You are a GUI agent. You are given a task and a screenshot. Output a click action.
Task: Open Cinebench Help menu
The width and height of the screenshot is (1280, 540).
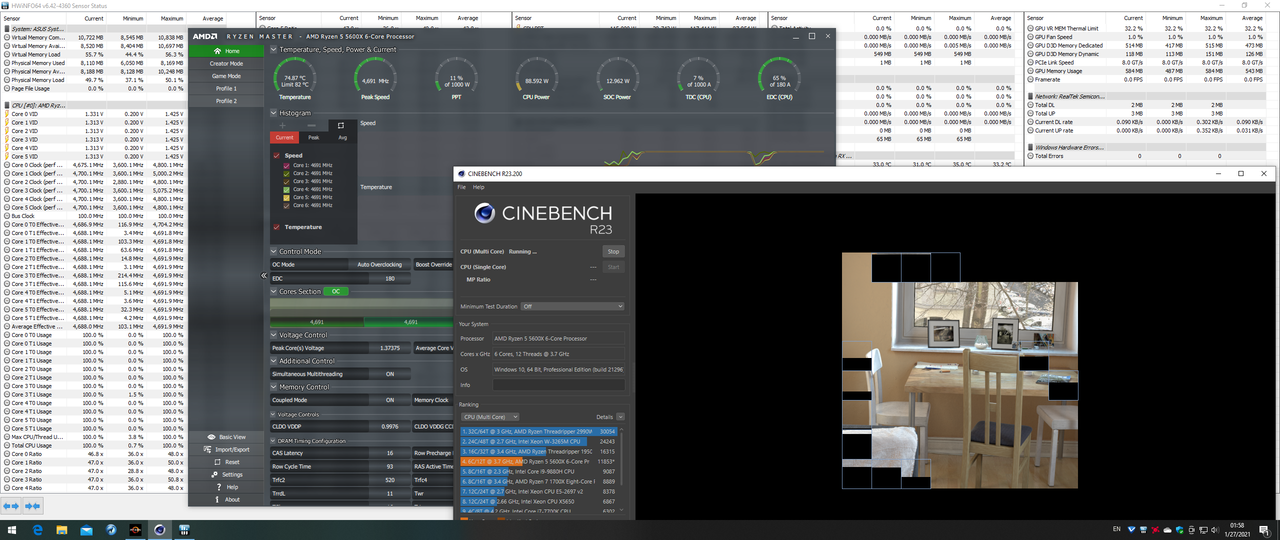tap(479, 187)
